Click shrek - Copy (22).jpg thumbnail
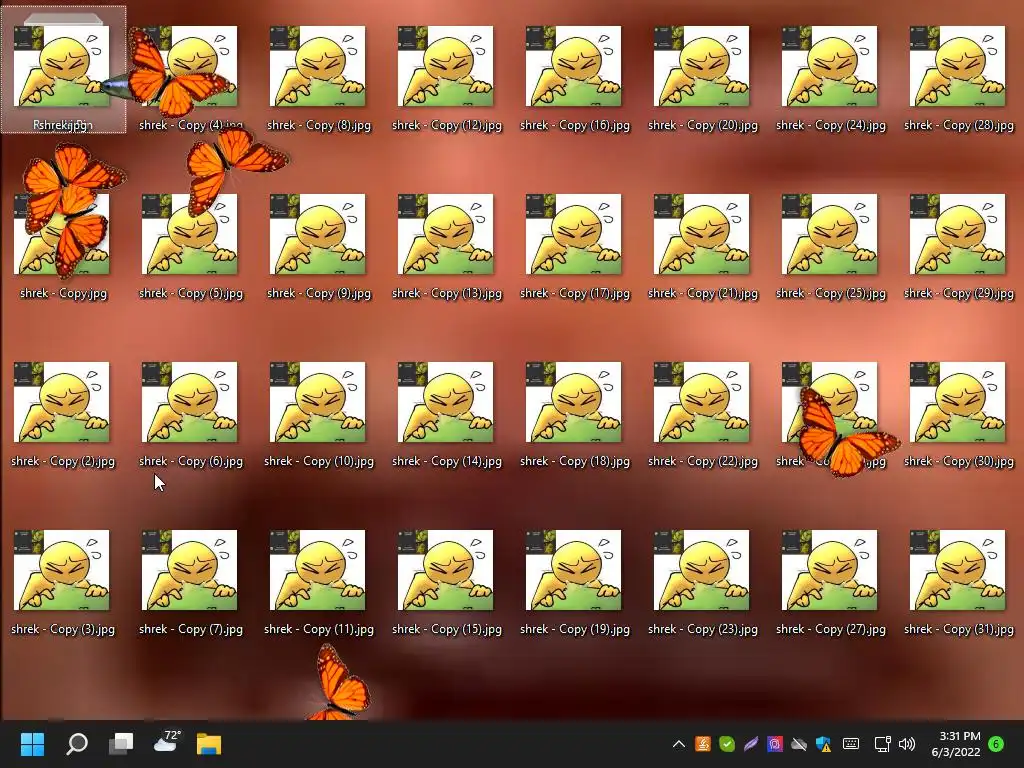Viewport: 1024px width, 768px height. [702, 402]
